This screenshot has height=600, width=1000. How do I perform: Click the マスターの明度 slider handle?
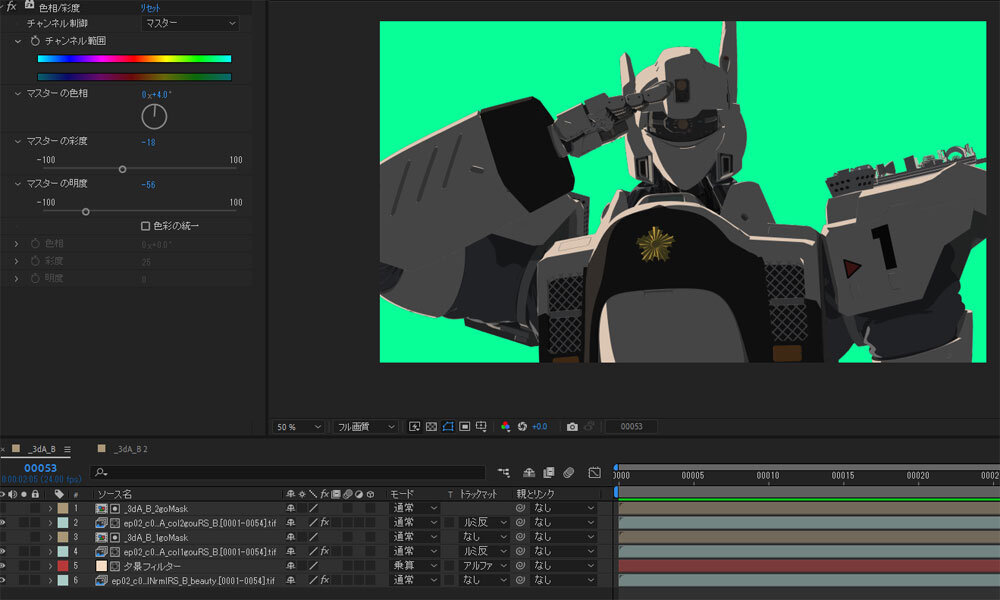pos(85,212)
